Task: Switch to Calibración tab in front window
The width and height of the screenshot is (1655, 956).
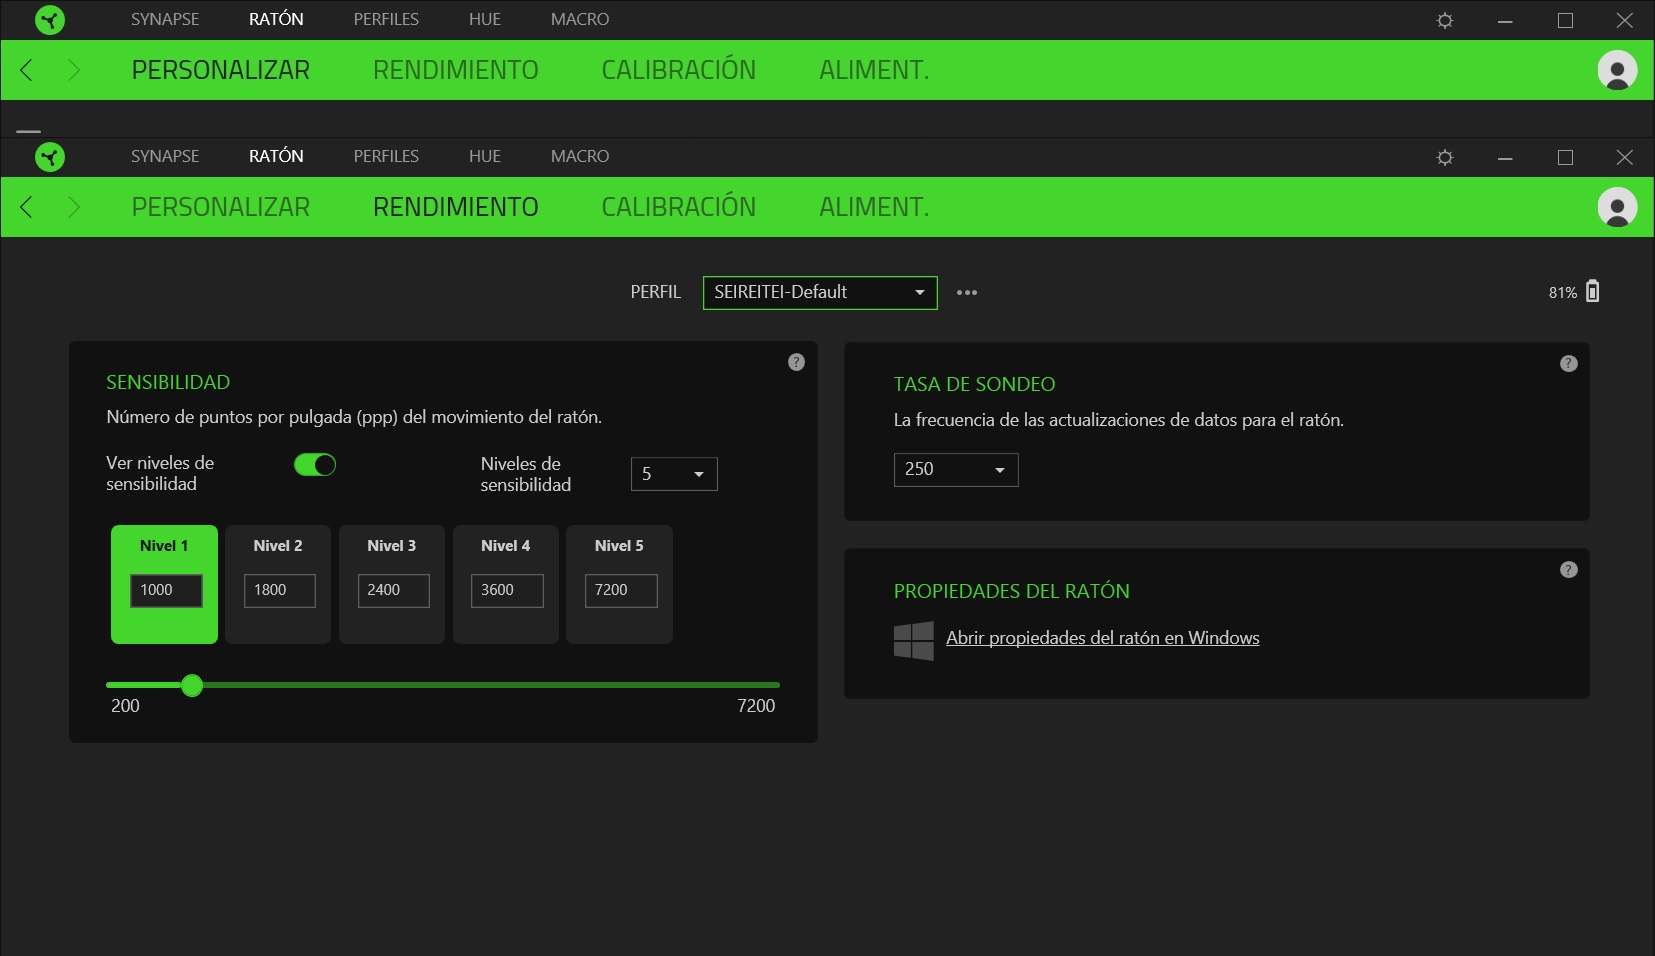Action: (x=679, y=206)
